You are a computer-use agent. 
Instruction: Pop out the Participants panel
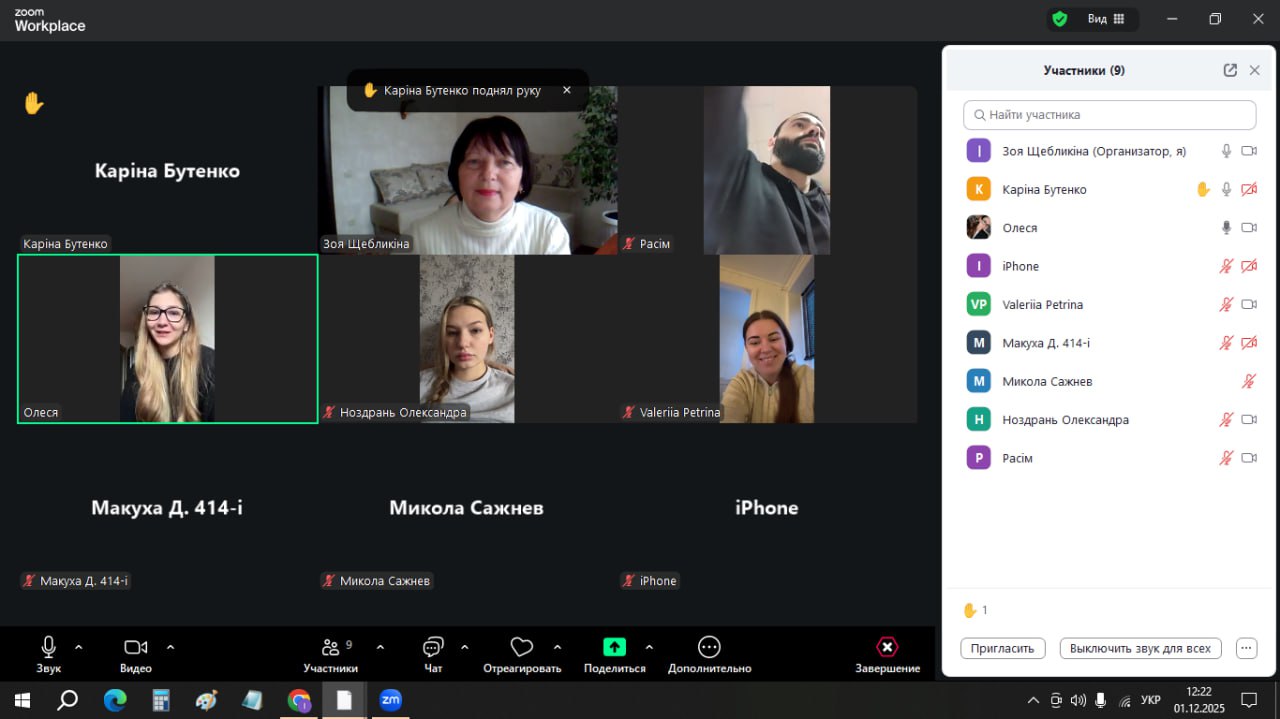pyautogui.click(x=1230, y=70)
